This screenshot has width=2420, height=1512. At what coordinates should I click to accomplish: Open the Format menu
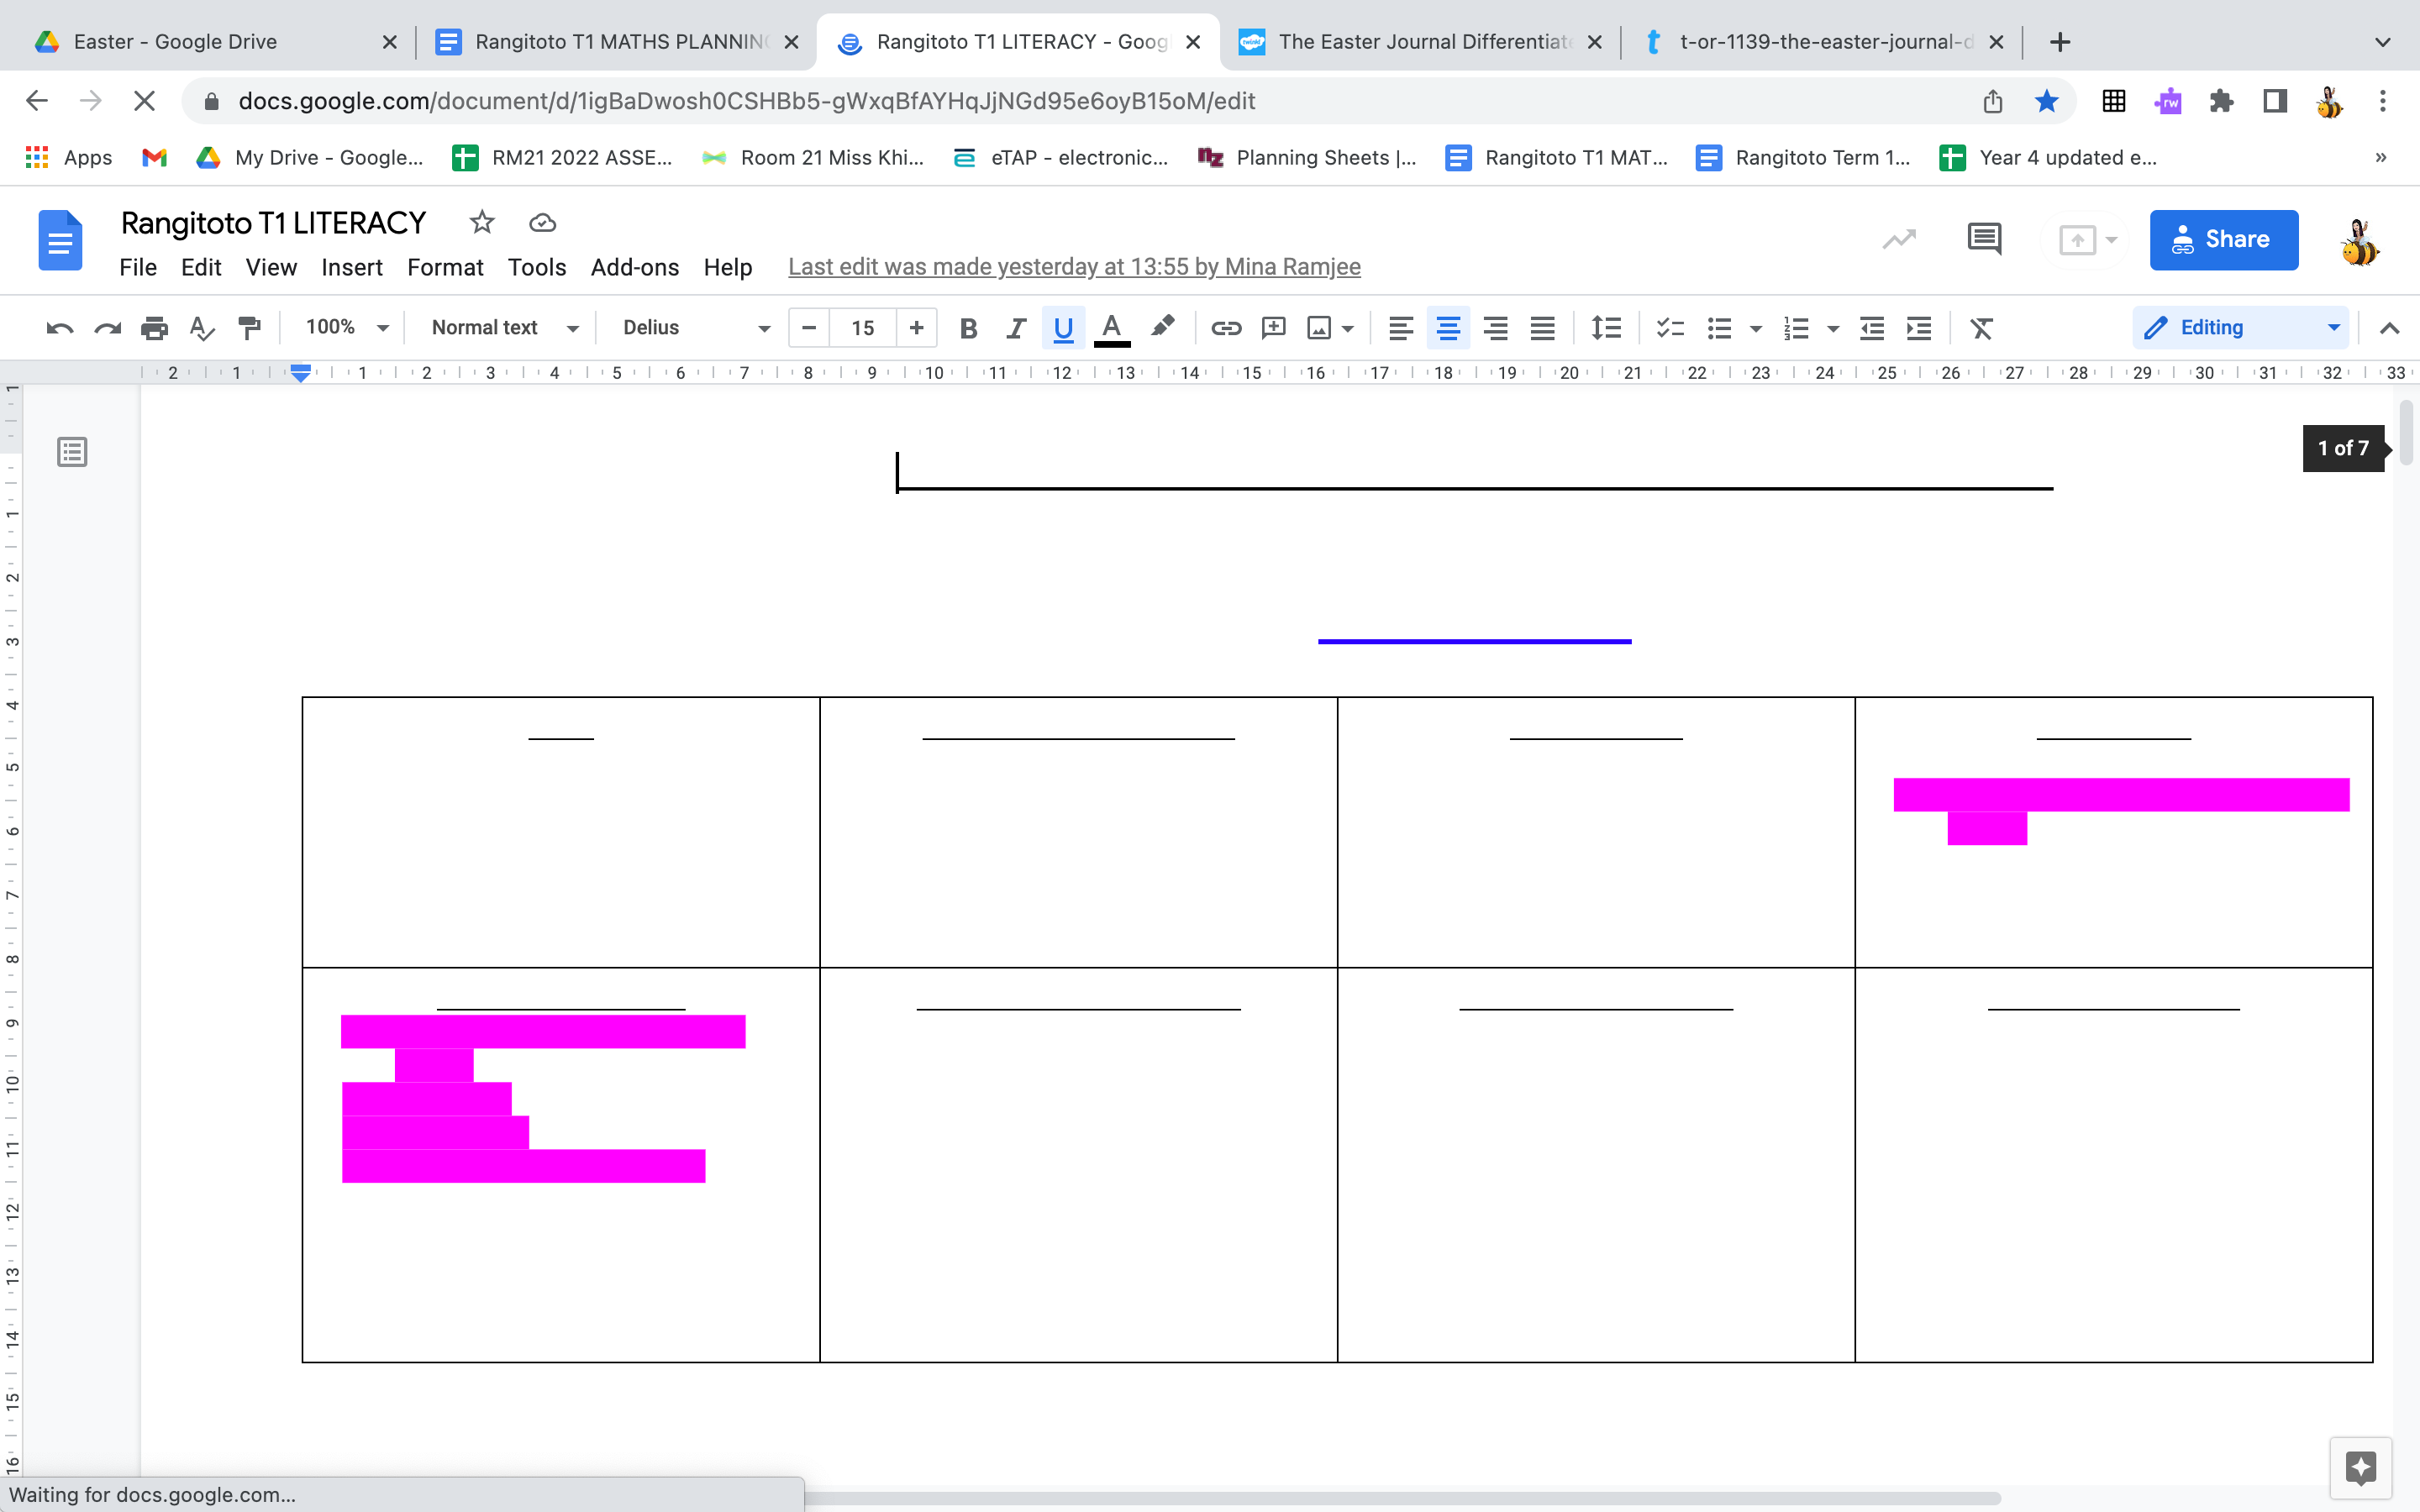pos(444,267)
